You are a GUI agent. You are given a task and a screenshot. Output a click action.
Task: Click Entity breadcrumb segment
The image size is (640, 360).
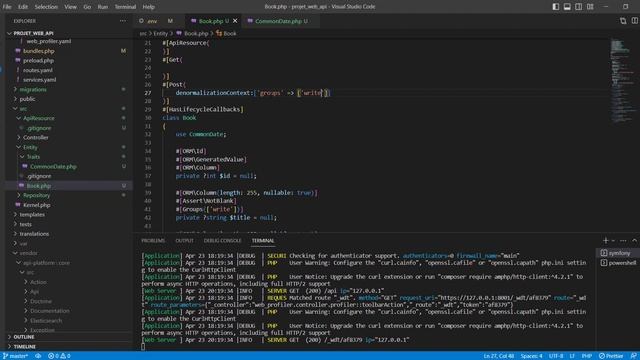click(x=161, y=33)
